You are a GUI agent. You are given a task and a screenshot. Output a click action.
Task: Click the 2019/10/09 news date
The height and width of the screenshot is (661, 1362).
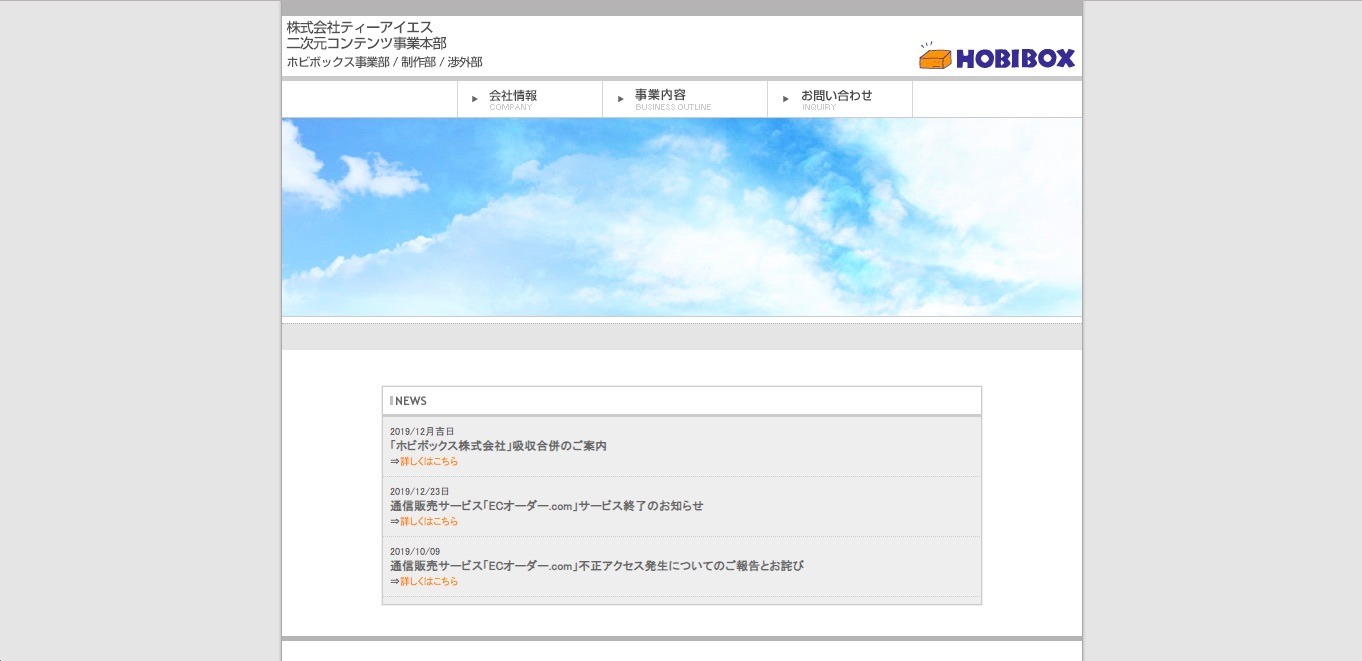(x=415, y=551)
